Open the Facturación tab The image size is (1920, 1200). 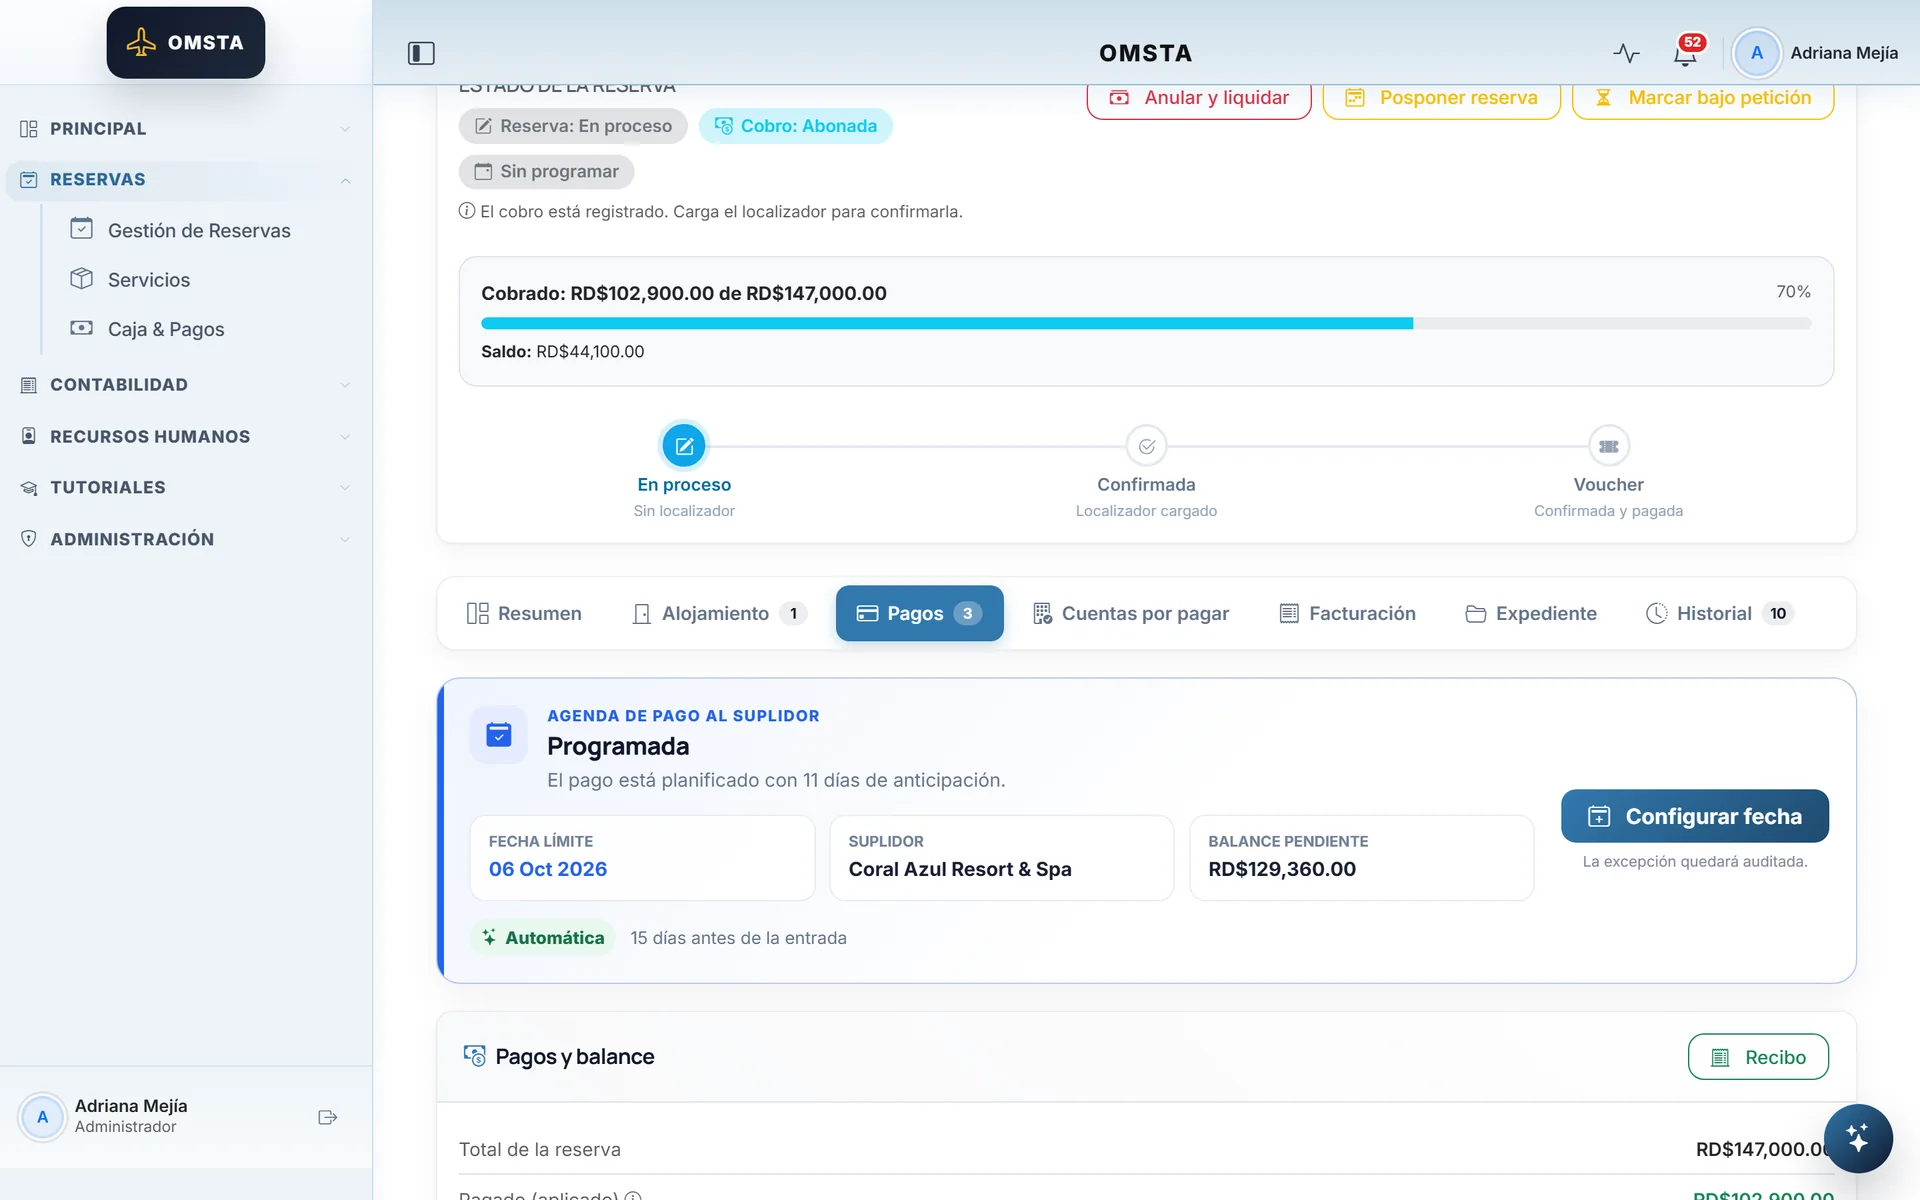[x=1348, y=613]
